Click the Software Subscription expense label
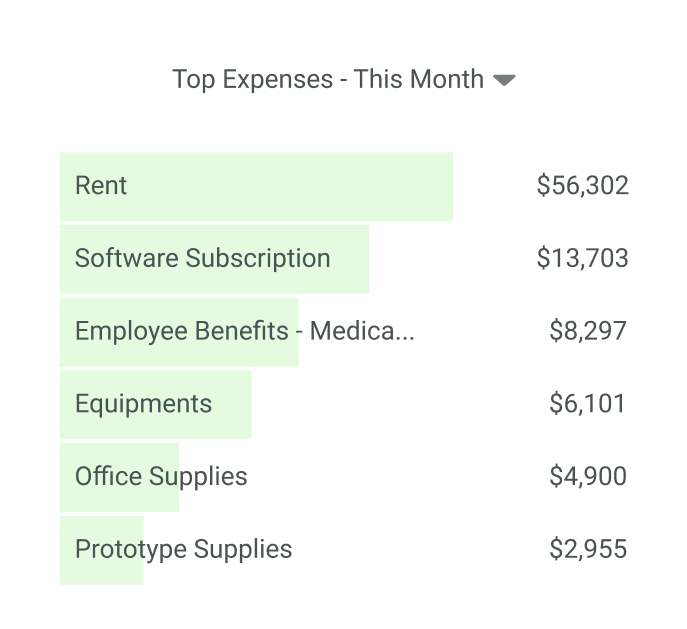The width and height of the screenshot is (687, 629). [x=202, y=258]
